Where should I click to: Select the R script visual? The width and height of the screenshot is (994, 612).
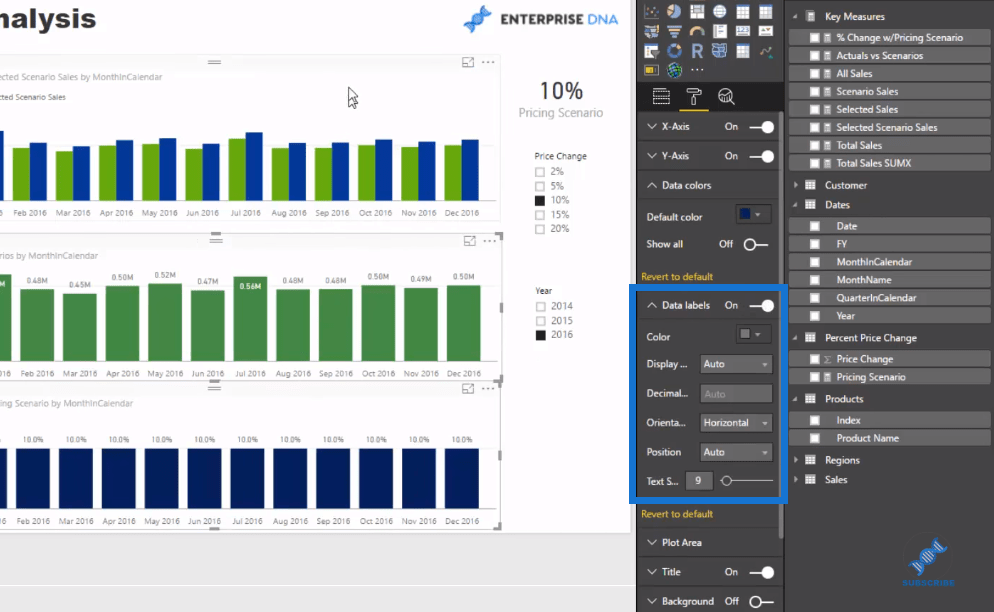click(x=697, y=51)
